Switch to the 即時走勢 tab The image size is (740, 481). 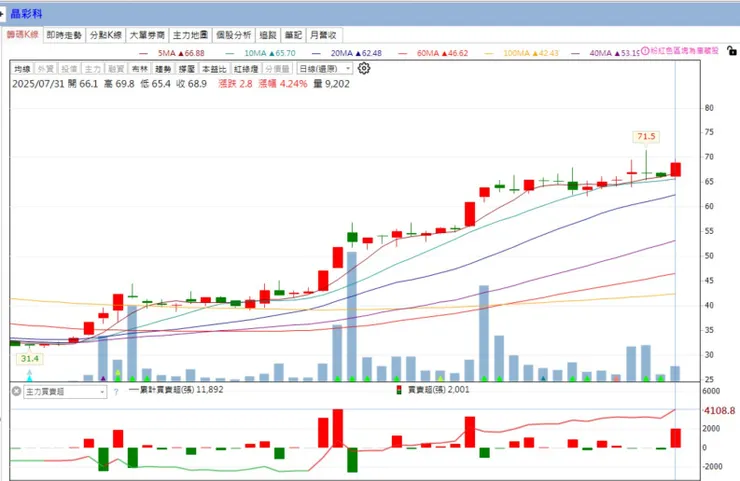click(64, 35)
